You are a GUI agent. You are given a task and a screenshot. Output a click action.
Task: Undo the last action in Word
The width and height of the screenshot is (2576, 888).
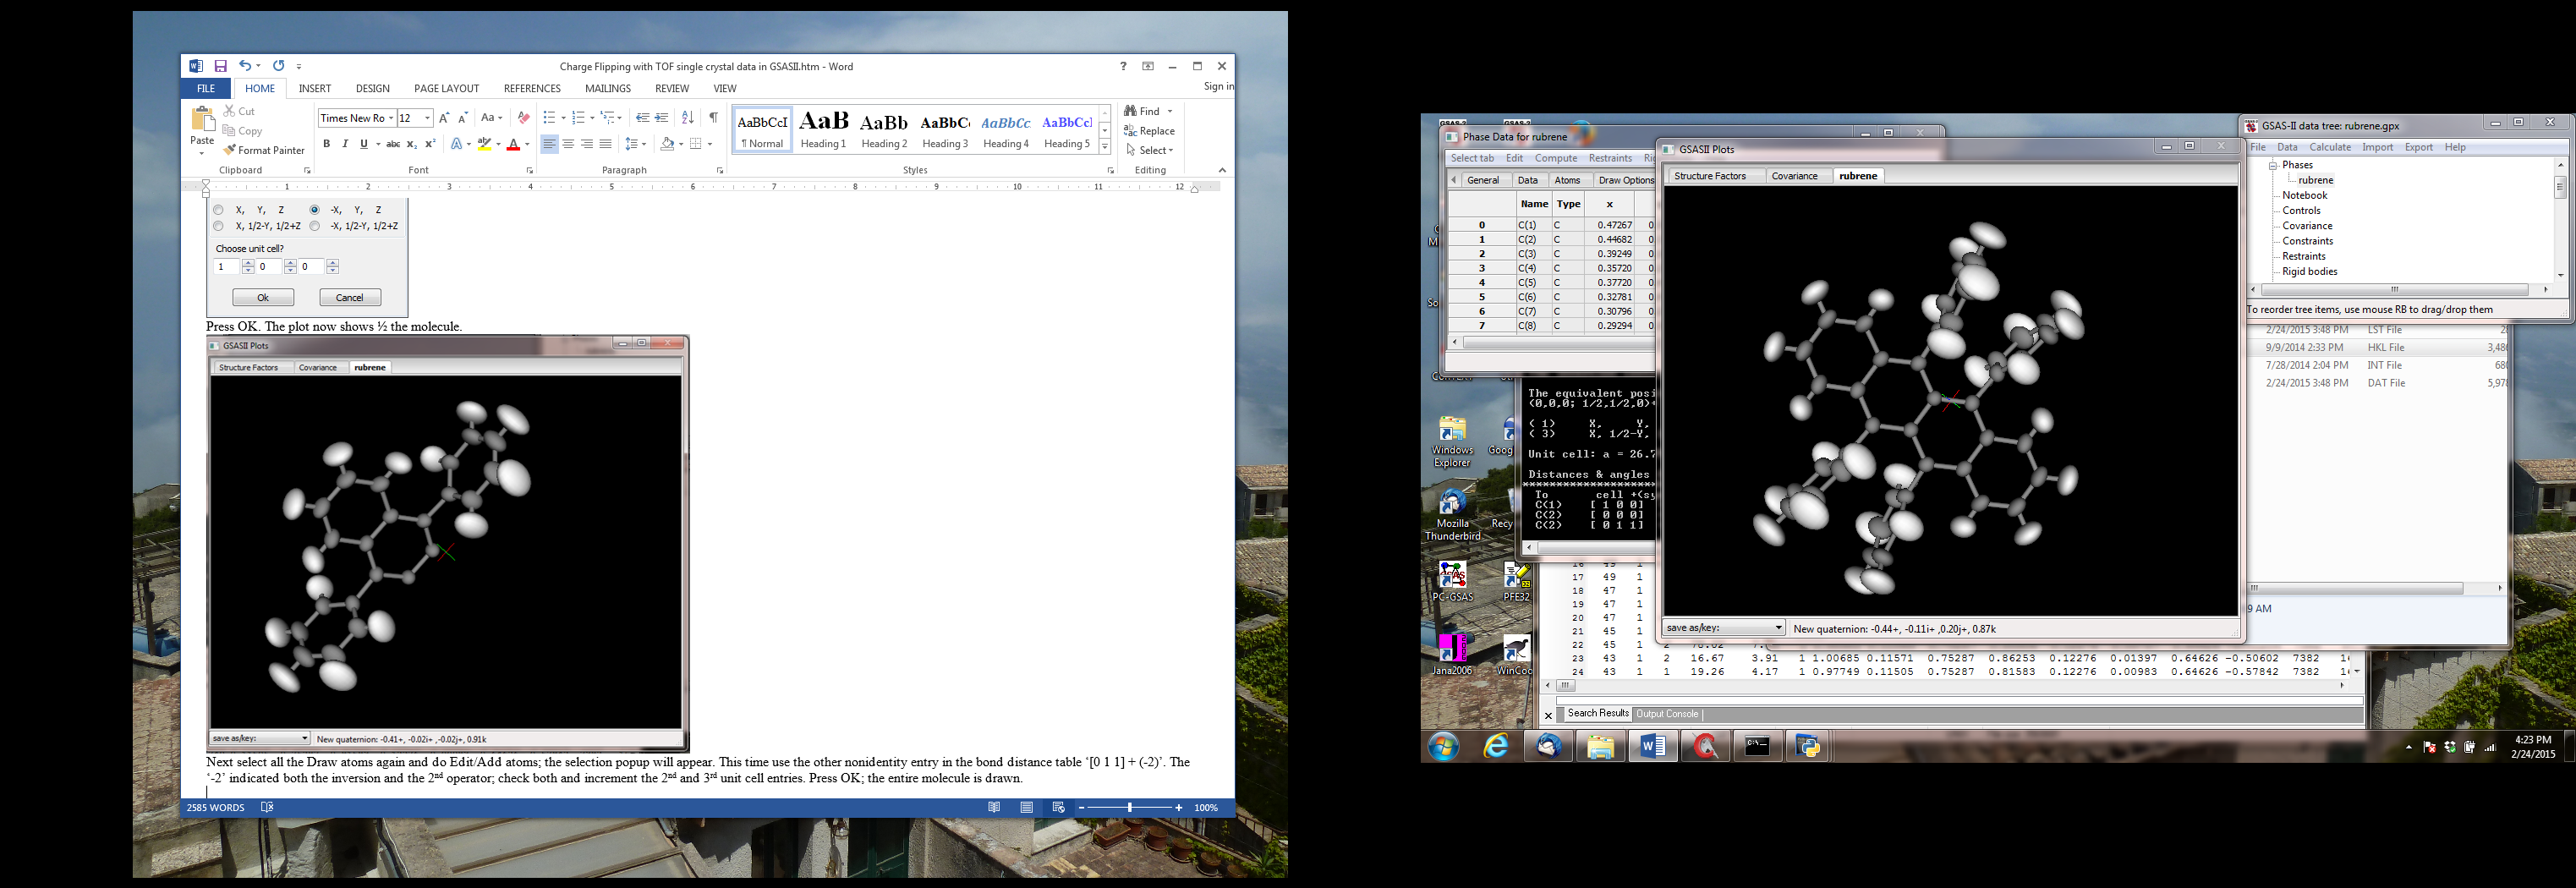point(245,66)
